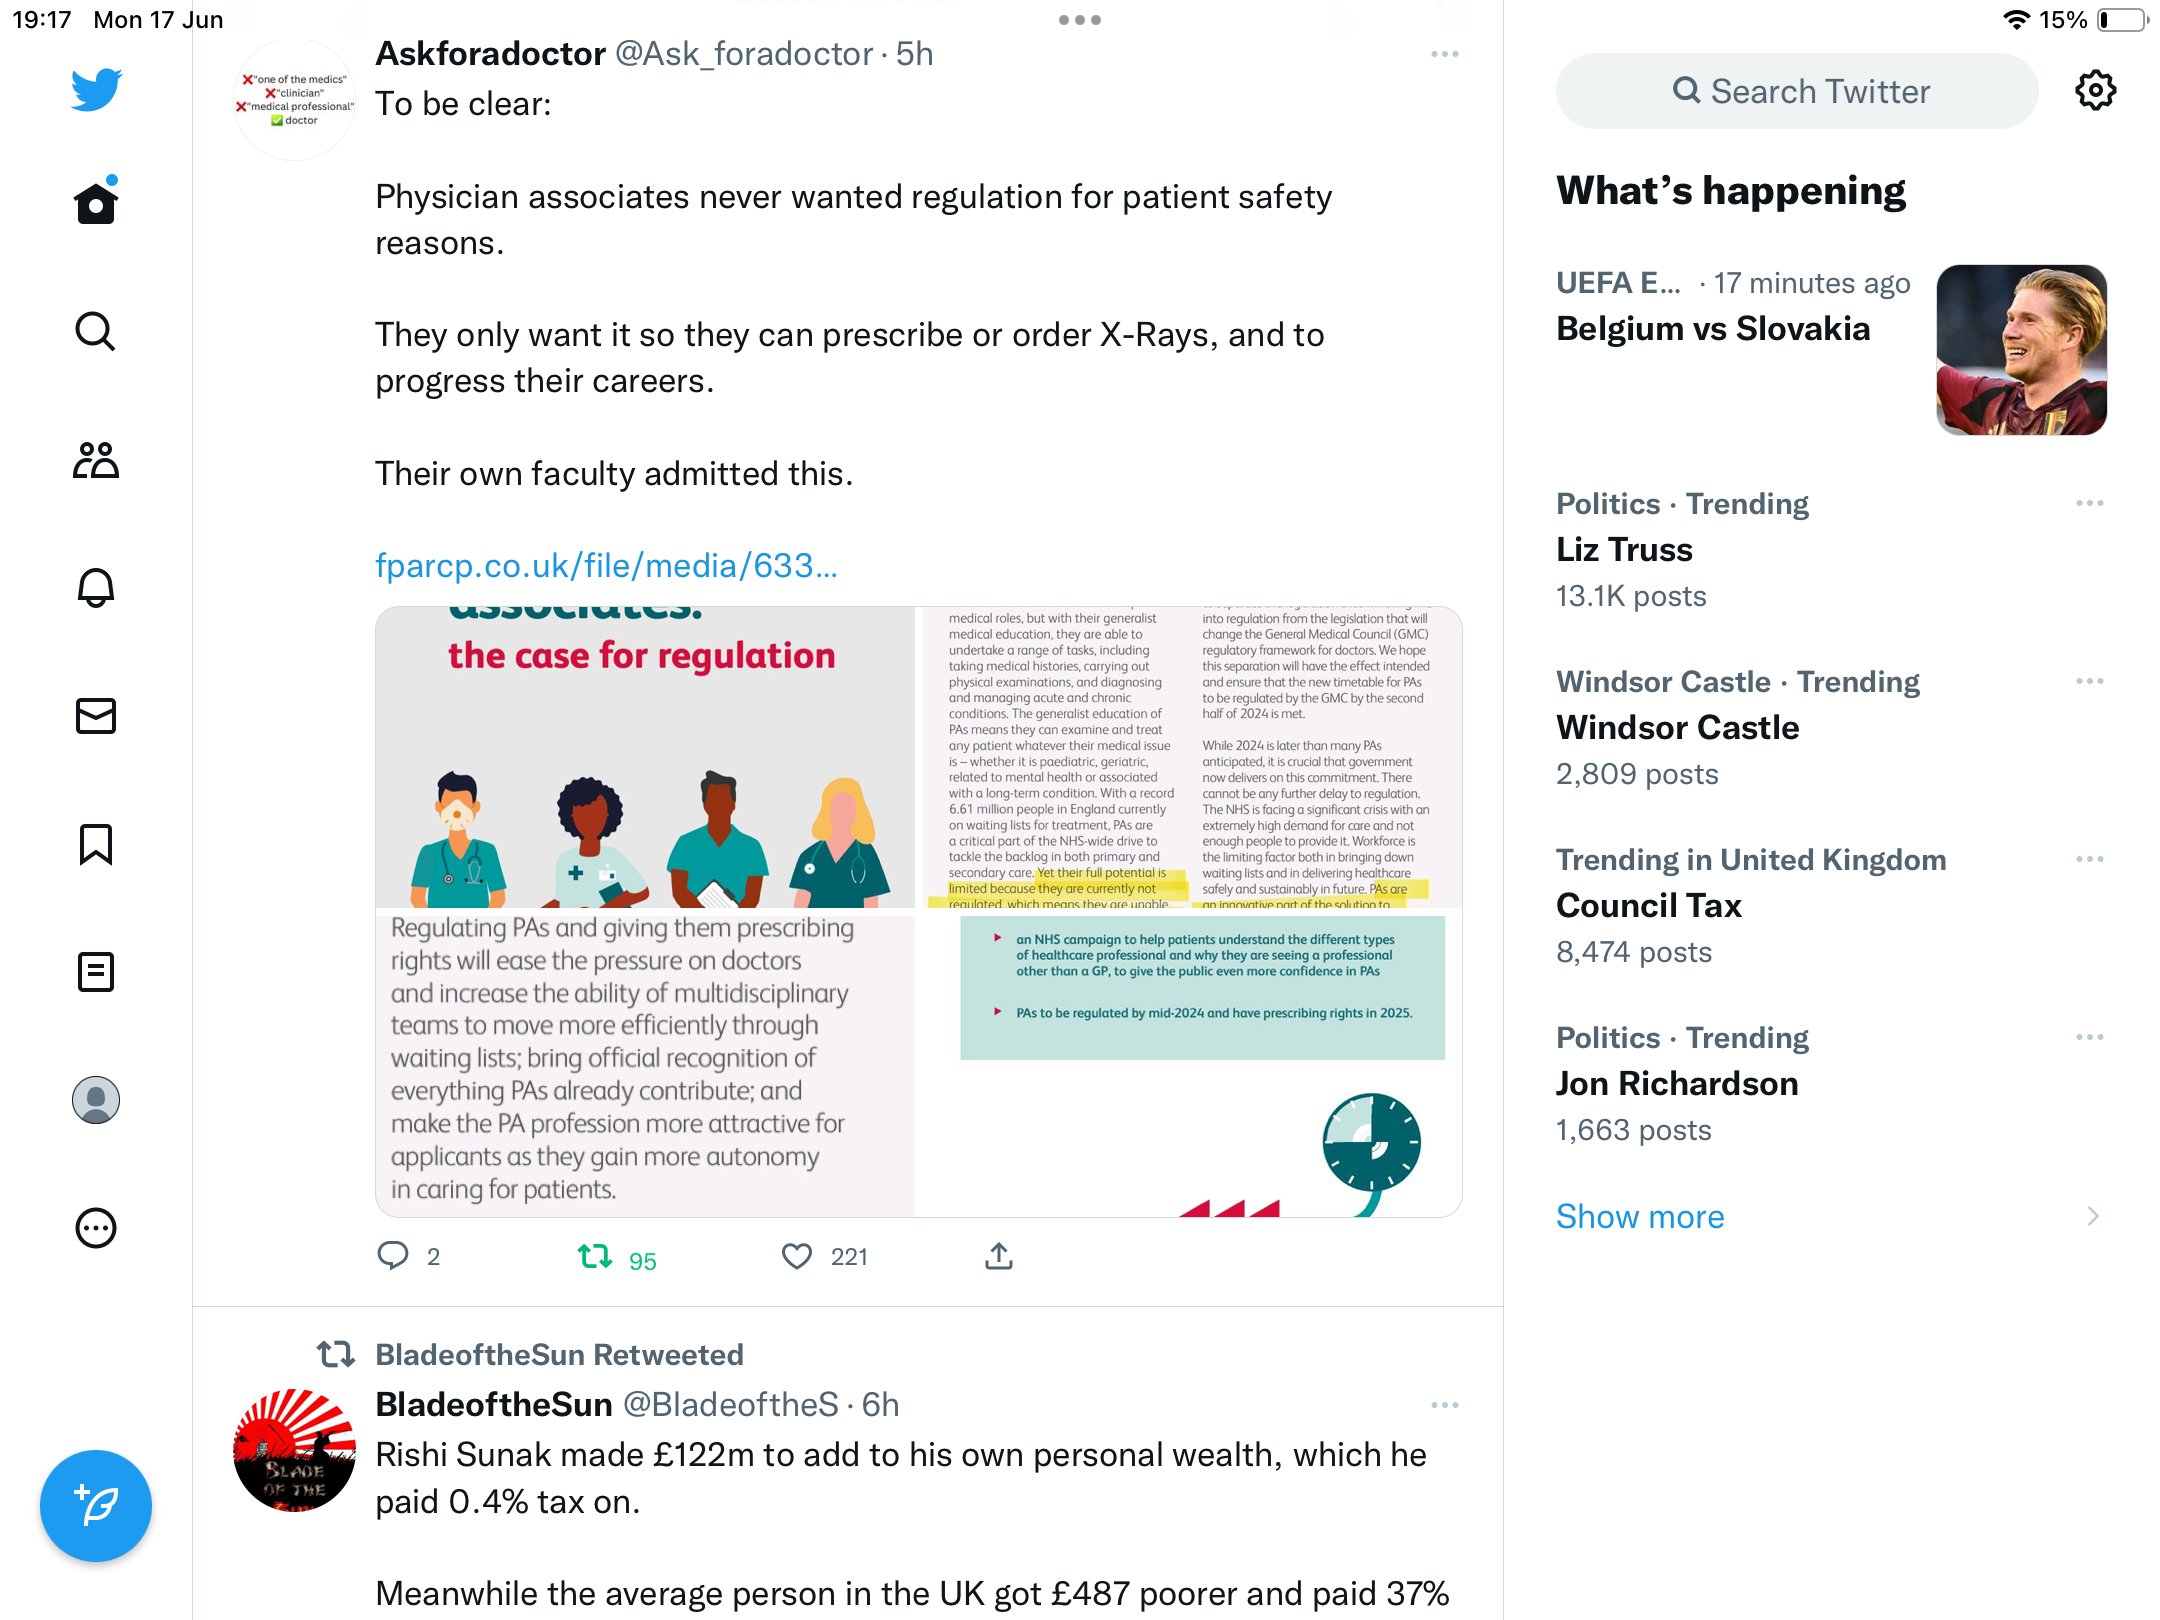Open more options for Liz Truss trend
2160x1620 pixels.
tap(2089, 503)
